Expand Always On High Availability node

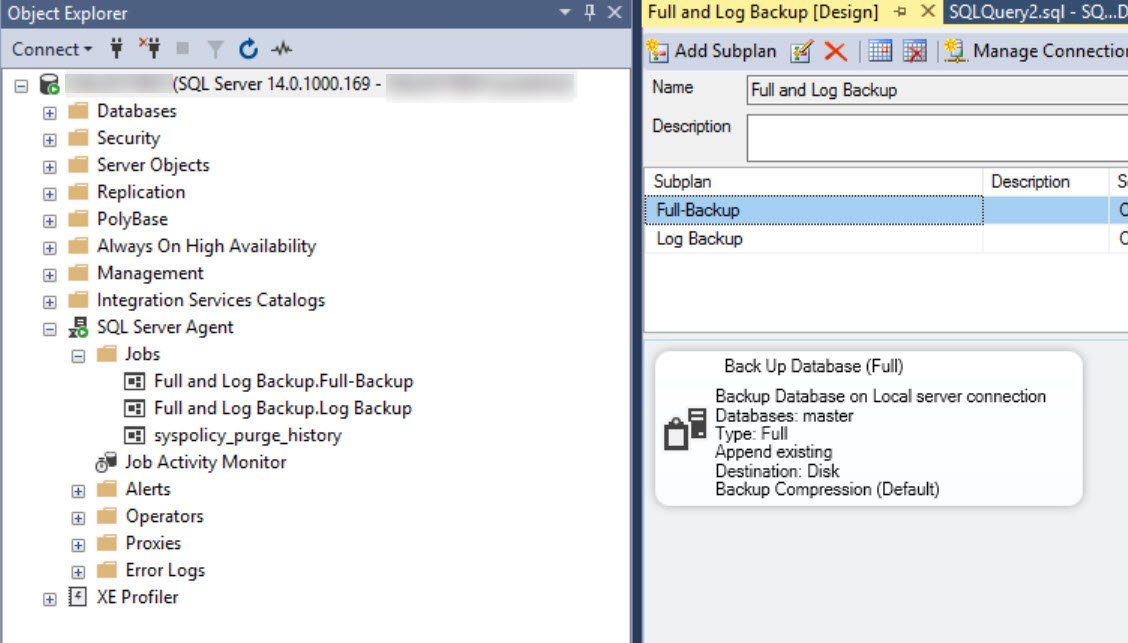(49, 248)
